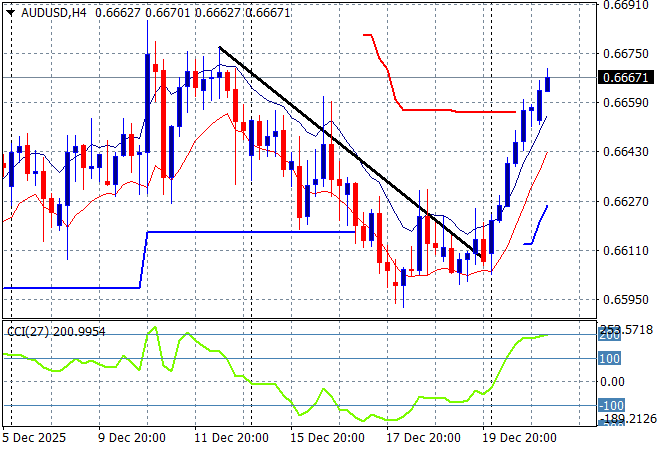Screen dimensions: 660x450
Task: Click the chart menu arrow beside AUDUSD,H4
Action: [x=11, y=13]
